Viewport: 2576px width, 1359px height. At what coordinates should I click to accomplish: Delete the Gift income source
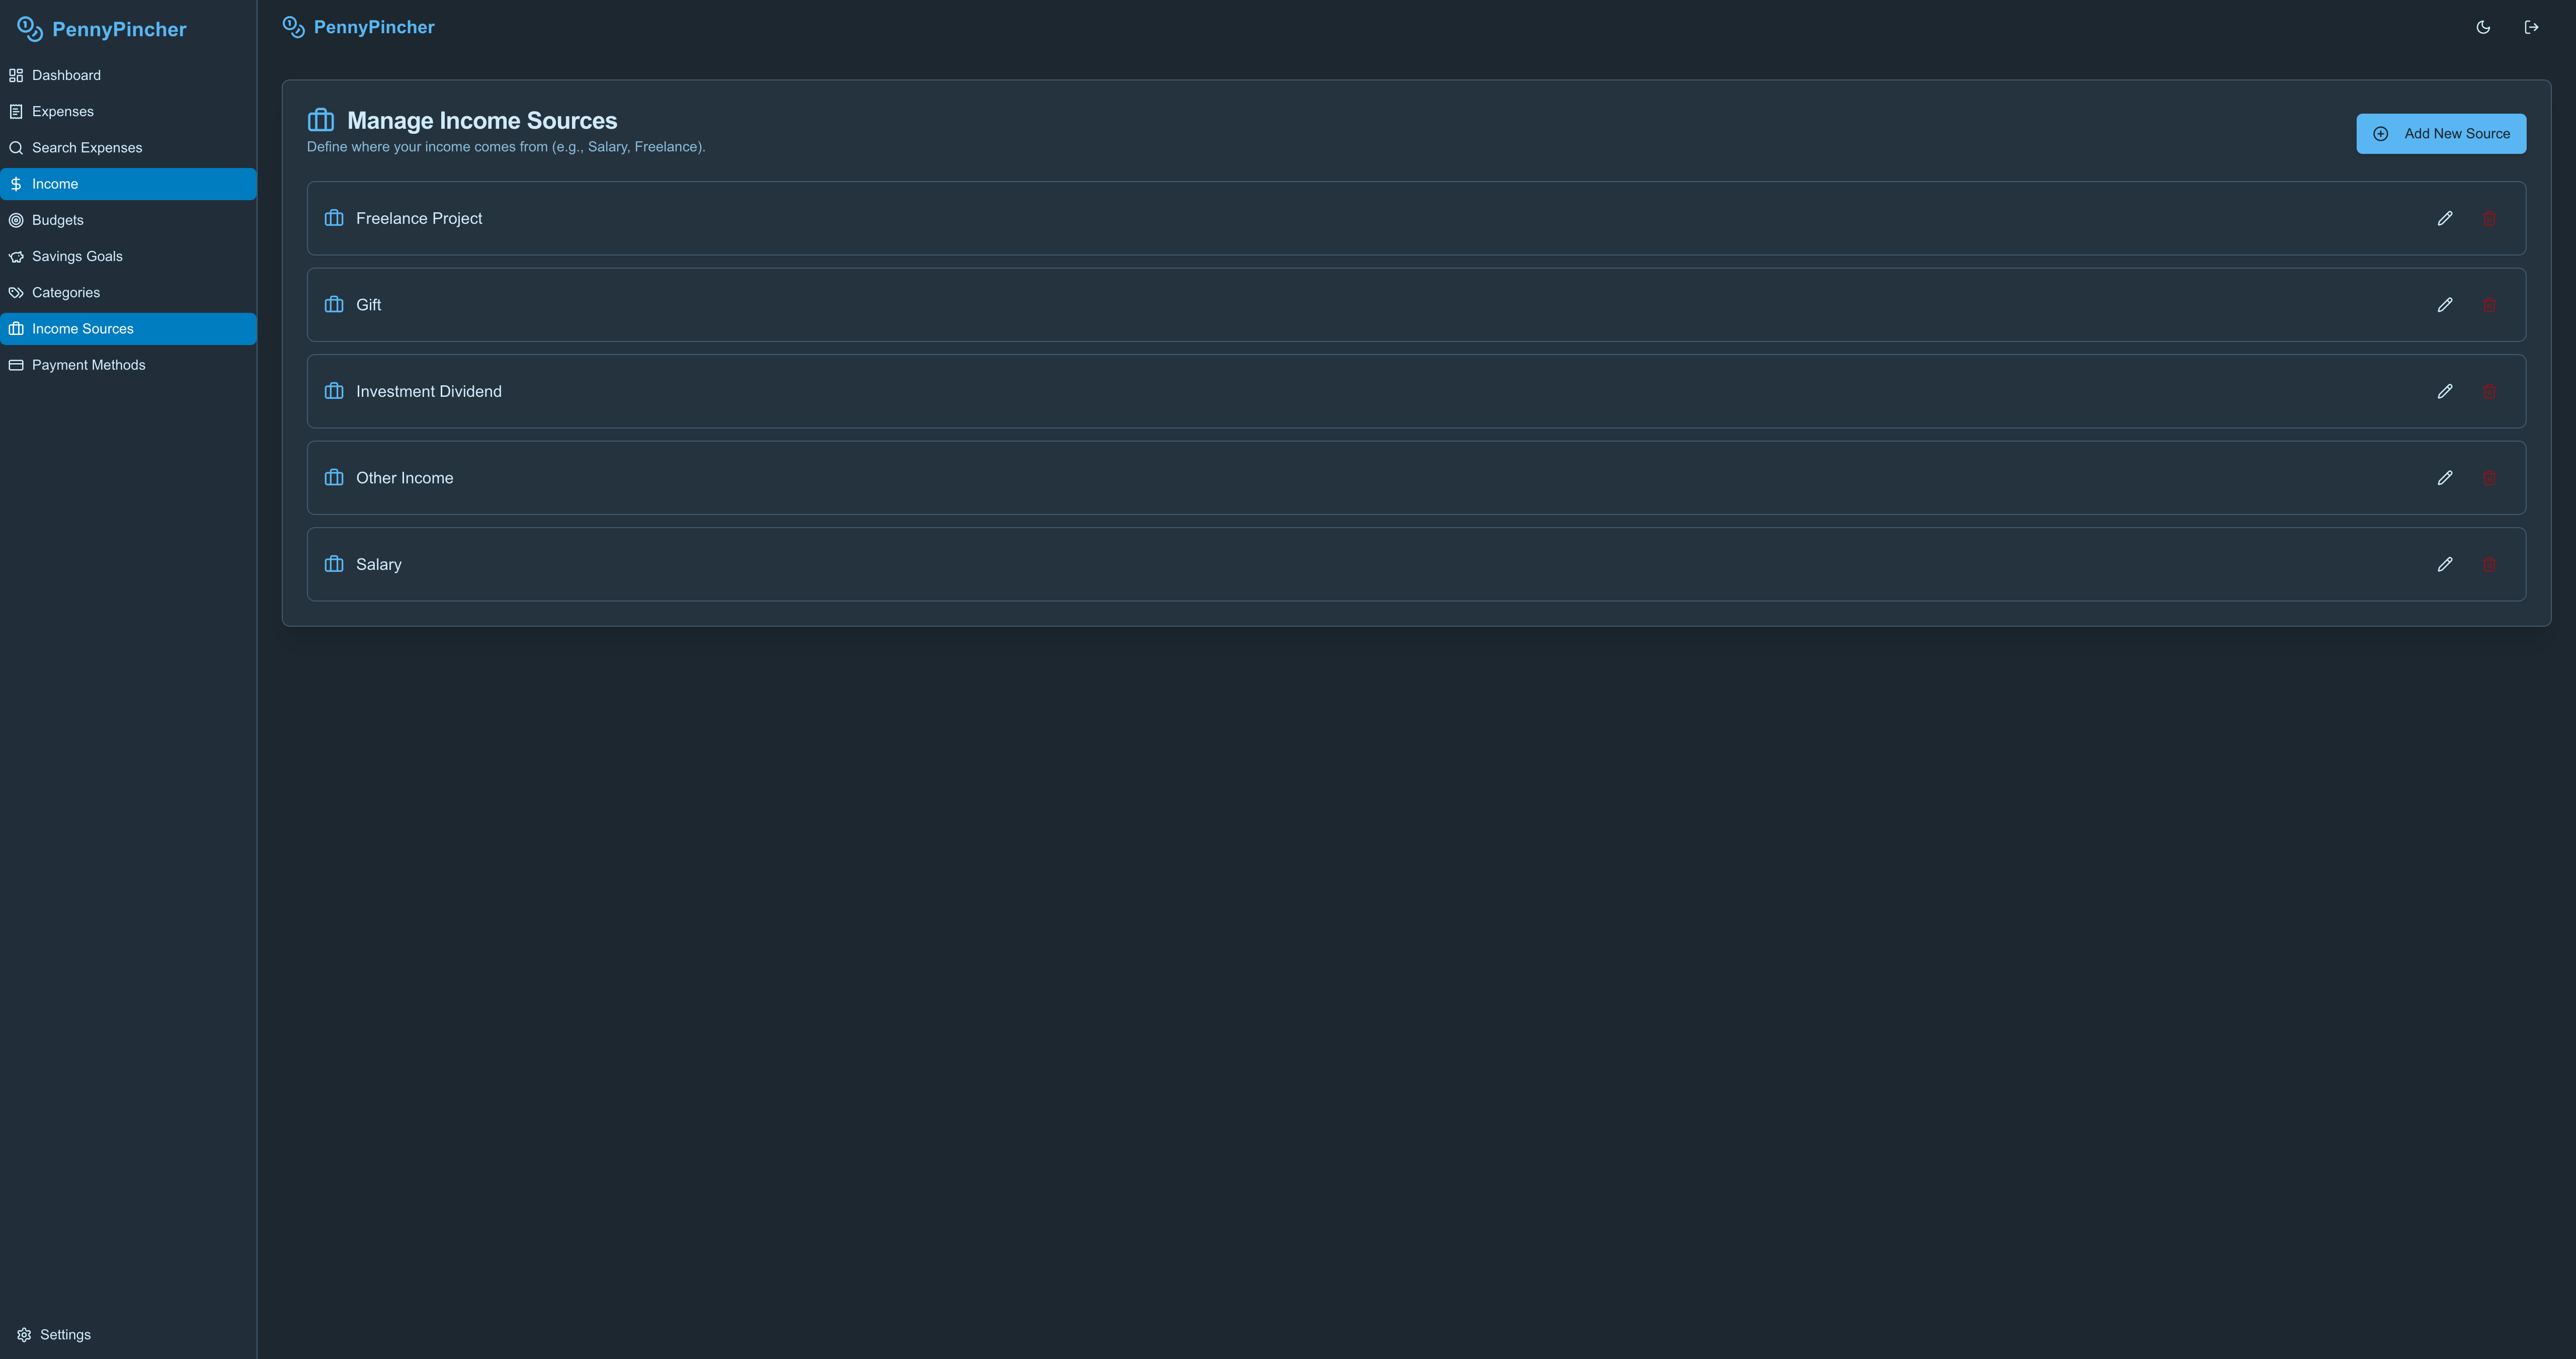(2489, 305)
